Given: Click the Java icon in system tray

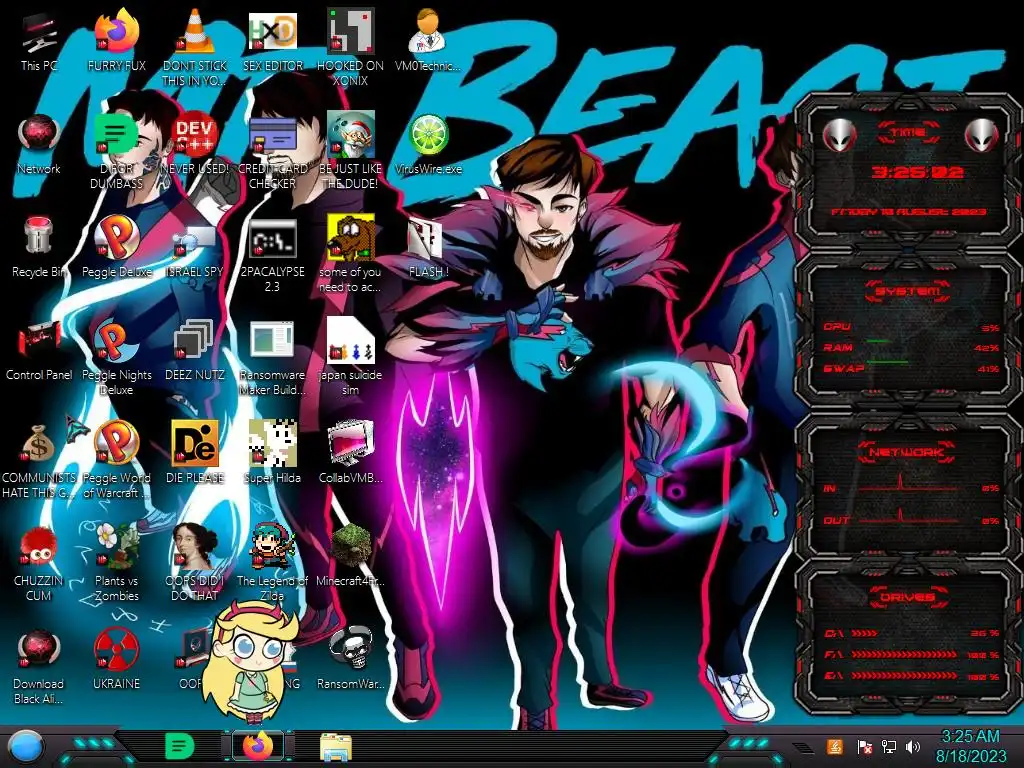Looking at the screenshot, I should (834, 746).
